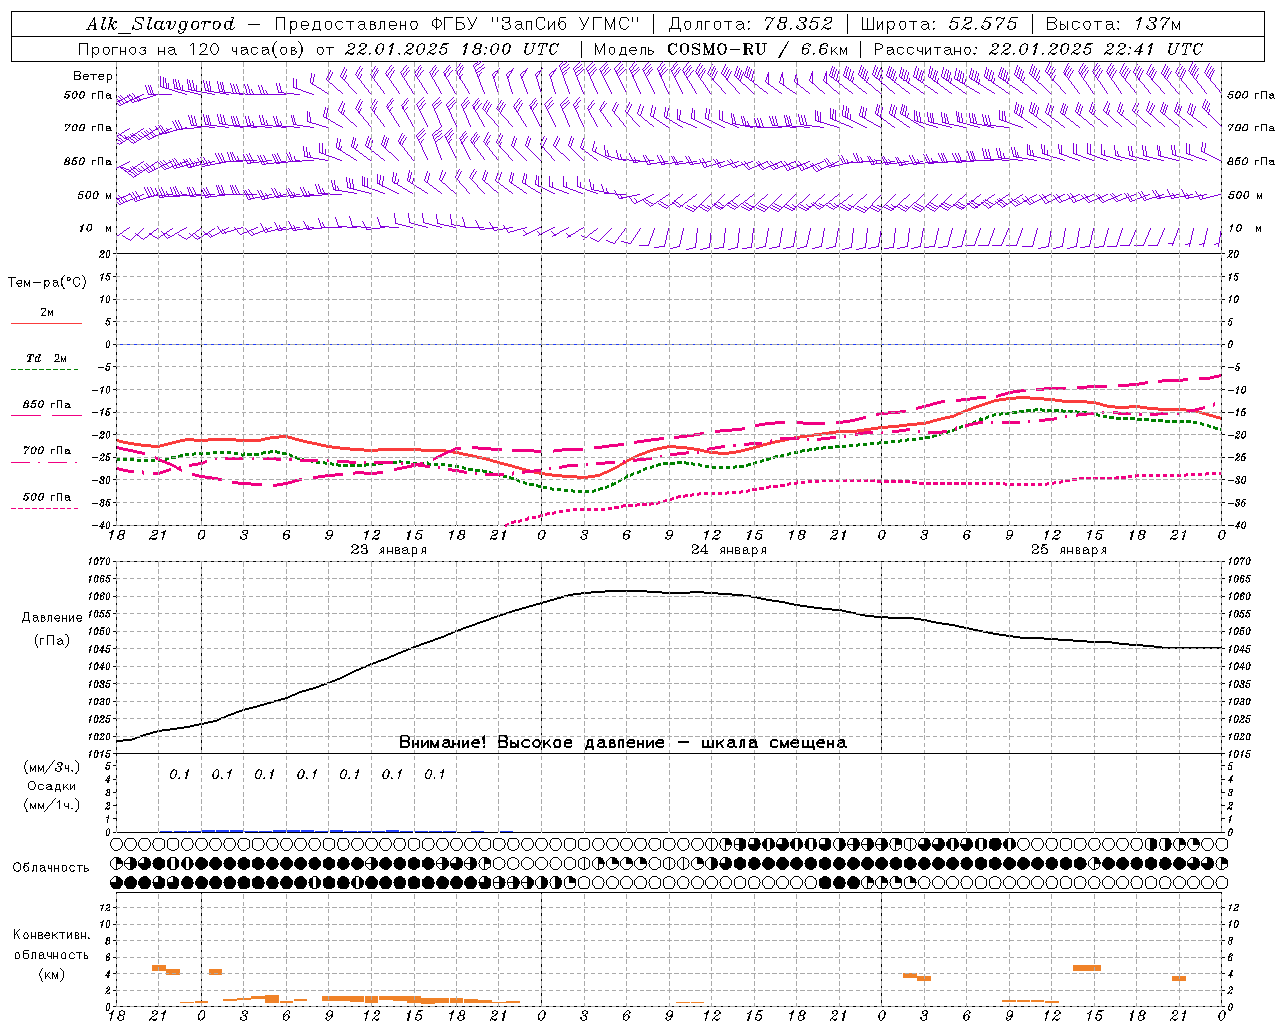The width and height of the screenshot is (1280, 1024).
Task: Select the Td 2м legend entry
Action: click(x=46, y=358)
